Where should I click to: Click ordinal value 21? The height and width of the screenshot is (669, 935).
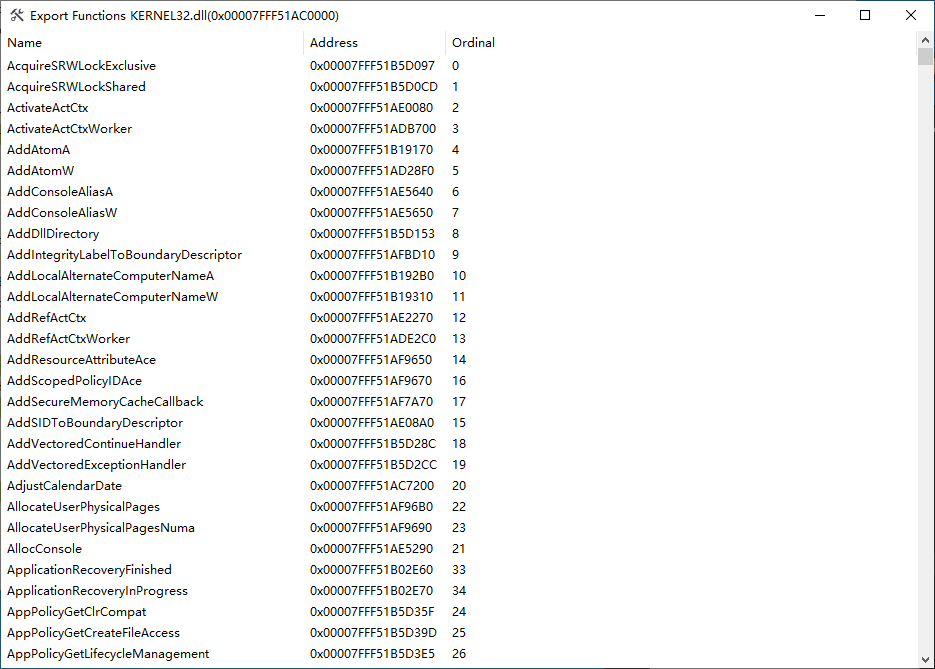coord(459,549)
